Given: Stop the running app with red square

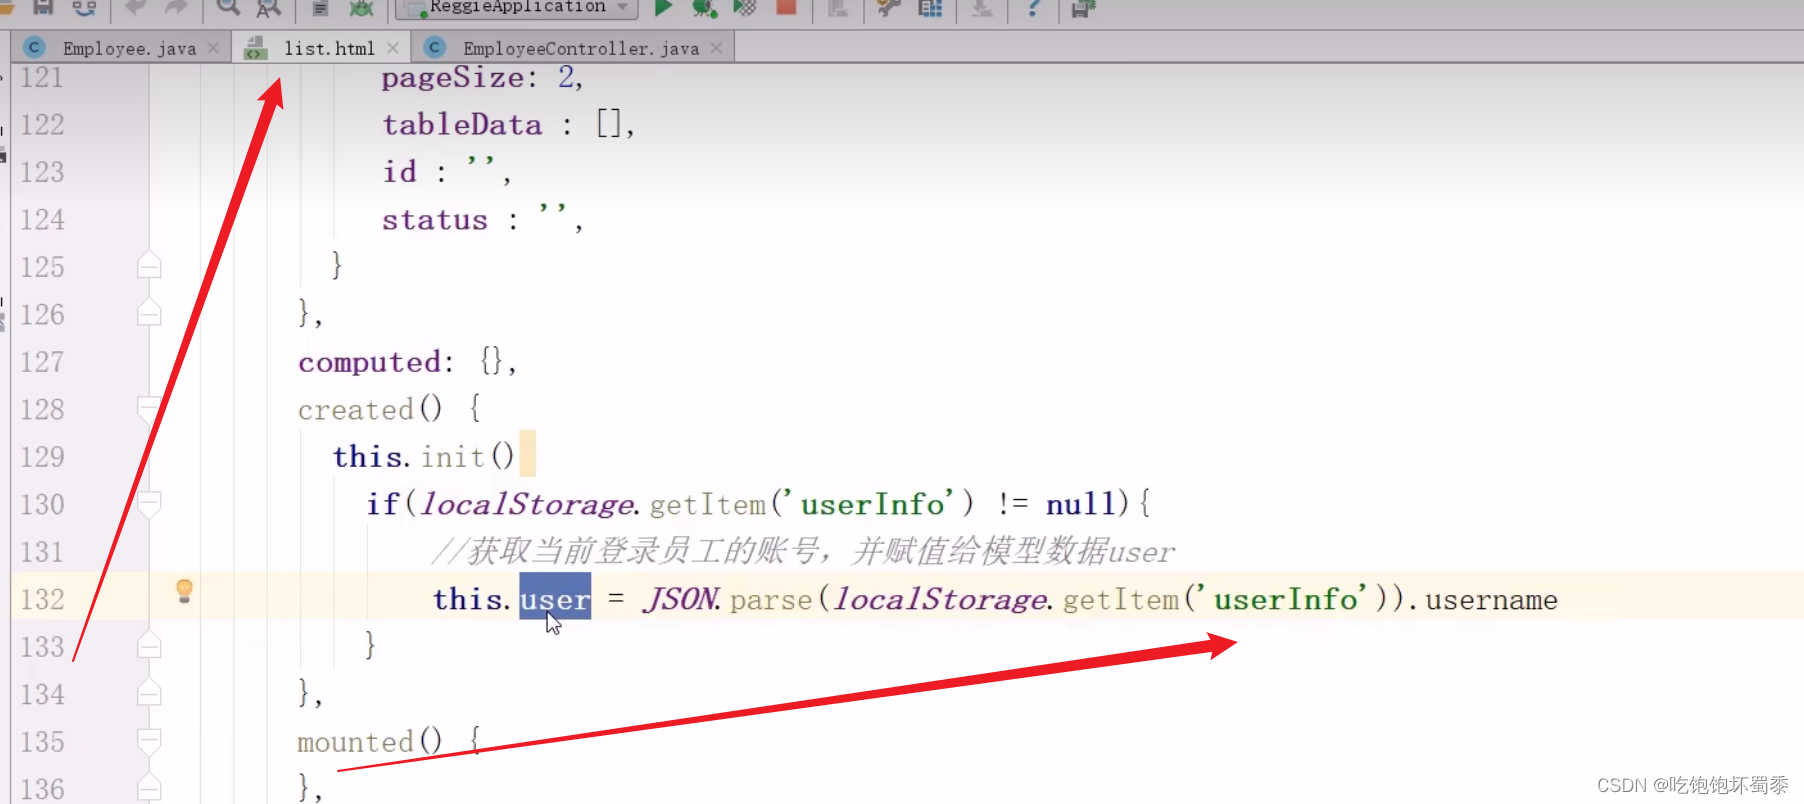Looking at the screenshot, I should [x=786, y=7].
